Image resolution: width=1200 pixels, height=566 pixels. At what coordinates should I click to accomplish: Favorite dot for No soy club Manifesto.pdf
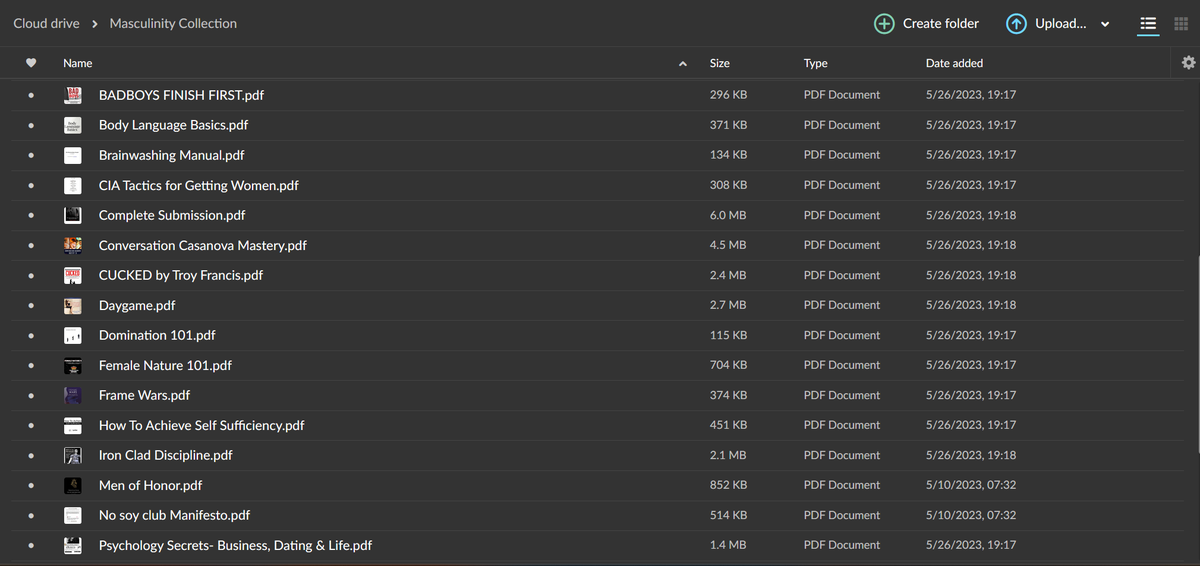31,516
